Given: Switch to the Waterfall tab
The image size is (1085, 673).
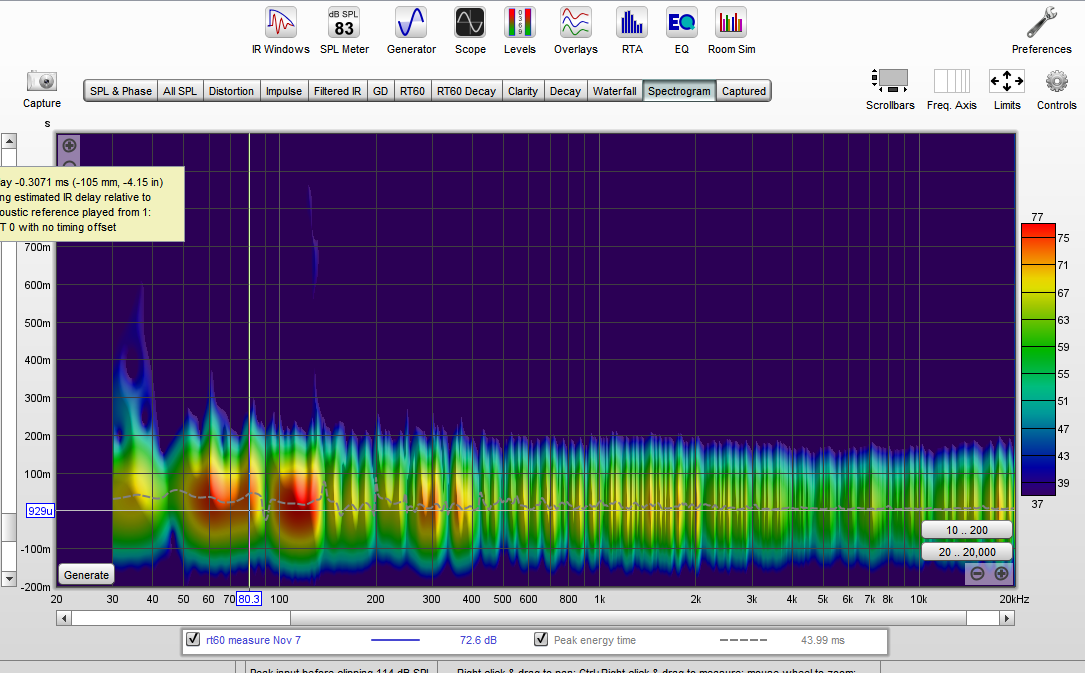Looking at the screenshot, I should 614,91.
